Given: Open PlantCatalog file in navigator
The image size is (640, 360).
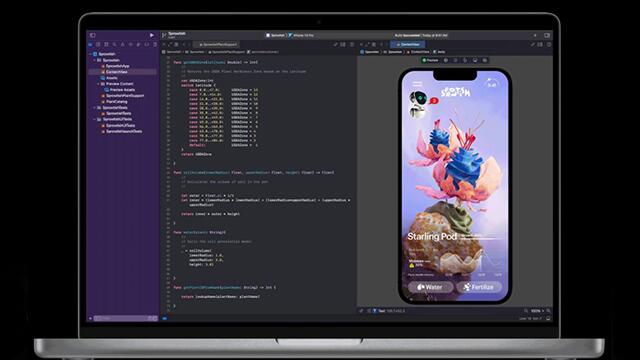Looking at the screenshot, I should [116, 102].
